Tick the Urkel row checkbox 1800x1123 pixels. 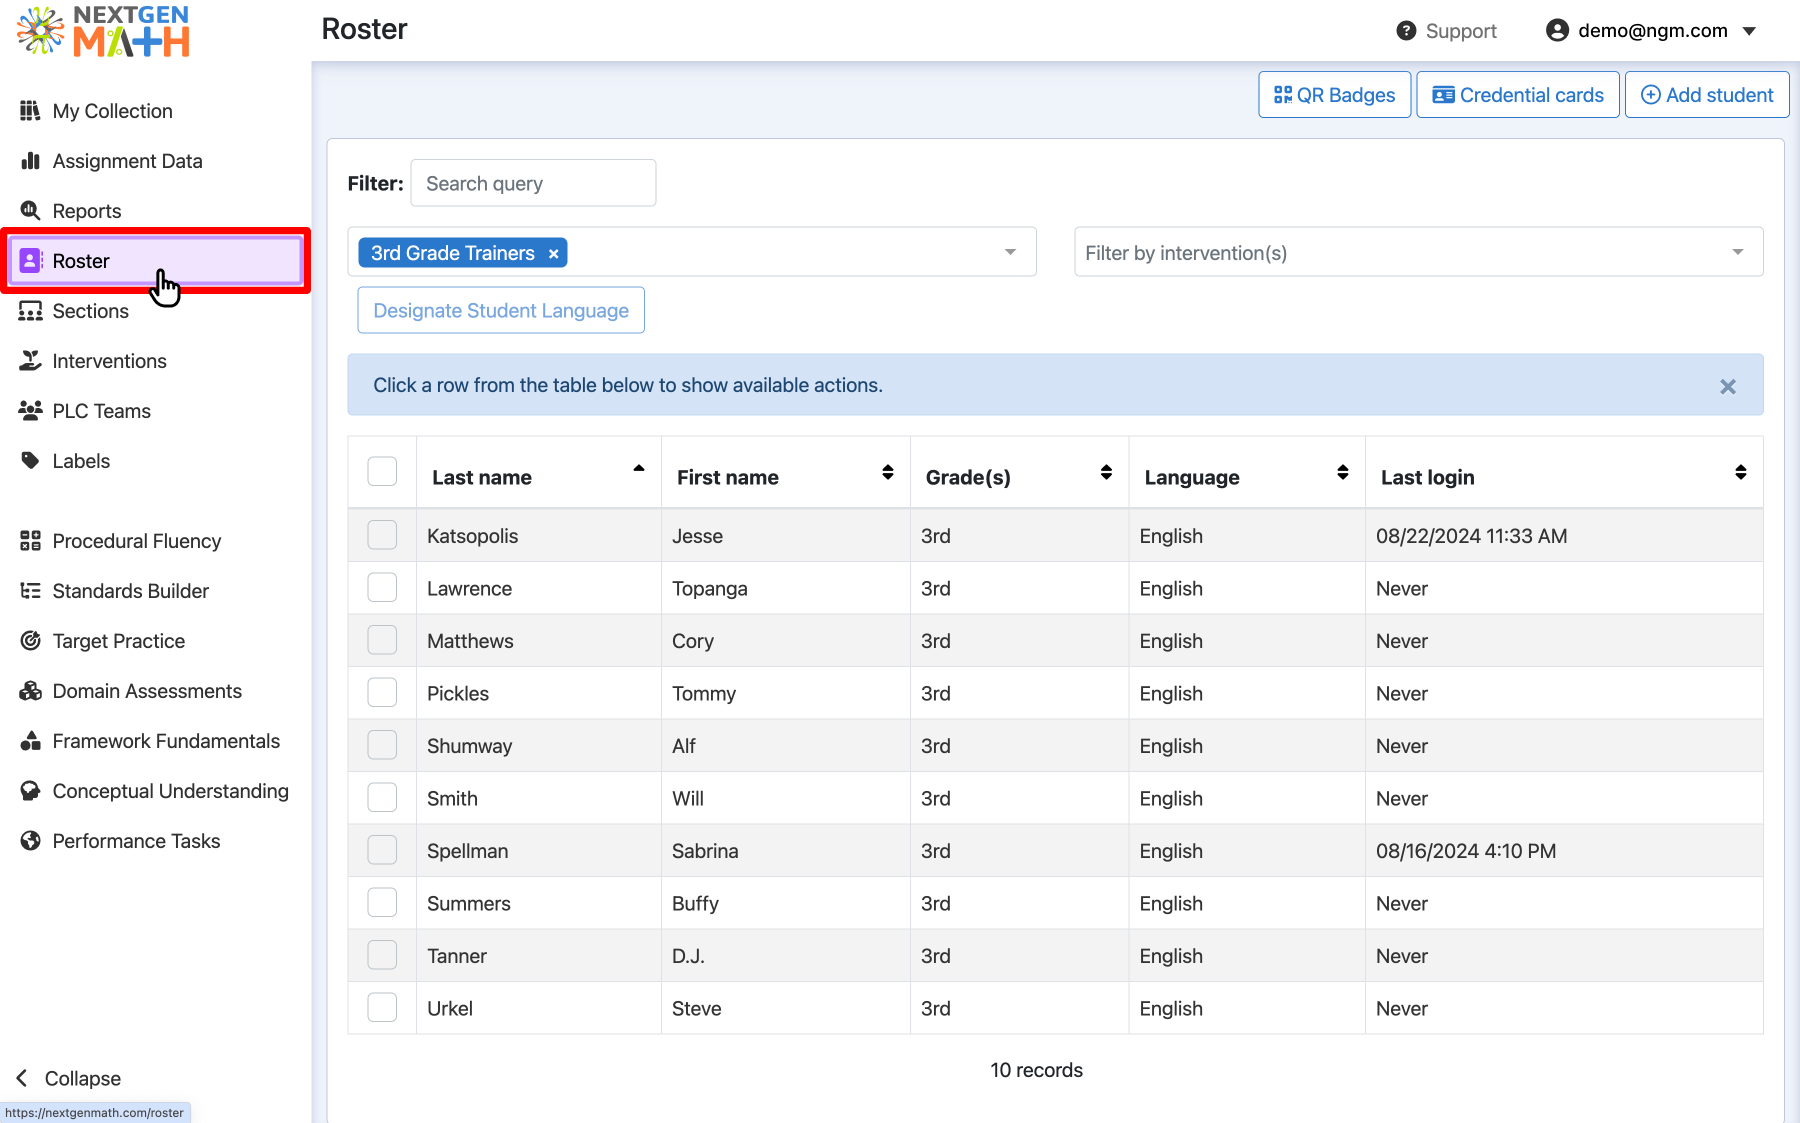(x=382, y=1007)
